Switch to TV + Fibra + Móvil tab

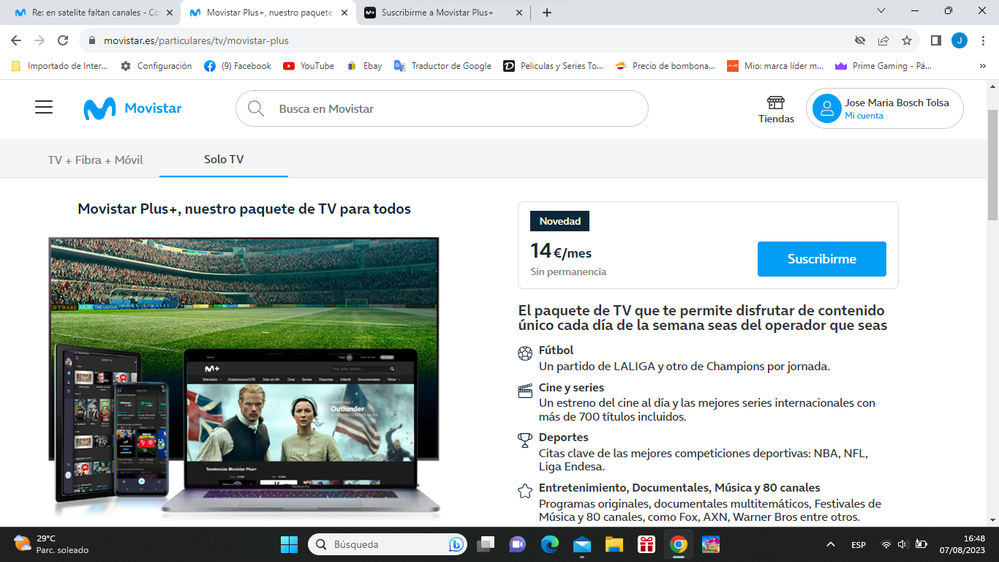[x=95, y=160]
